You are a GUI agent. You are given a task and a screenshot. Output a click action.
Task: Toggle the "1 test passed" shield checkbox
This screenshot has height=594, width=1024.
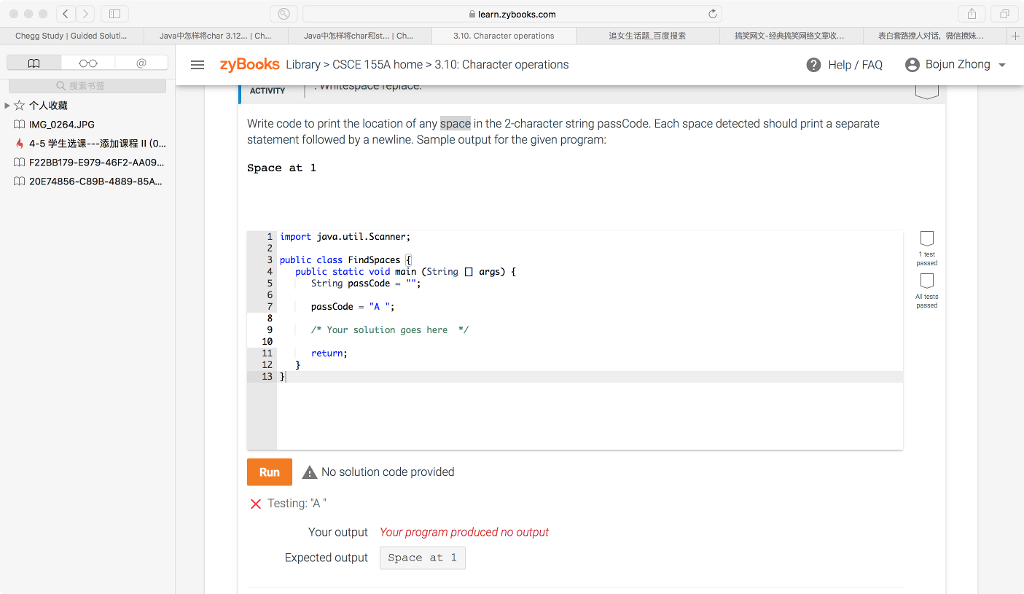point(927,237)
